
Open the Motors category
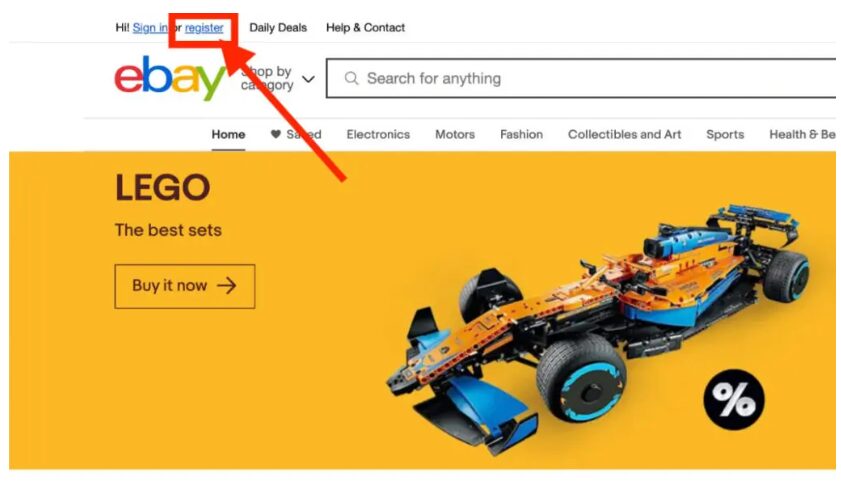[455, 135]
